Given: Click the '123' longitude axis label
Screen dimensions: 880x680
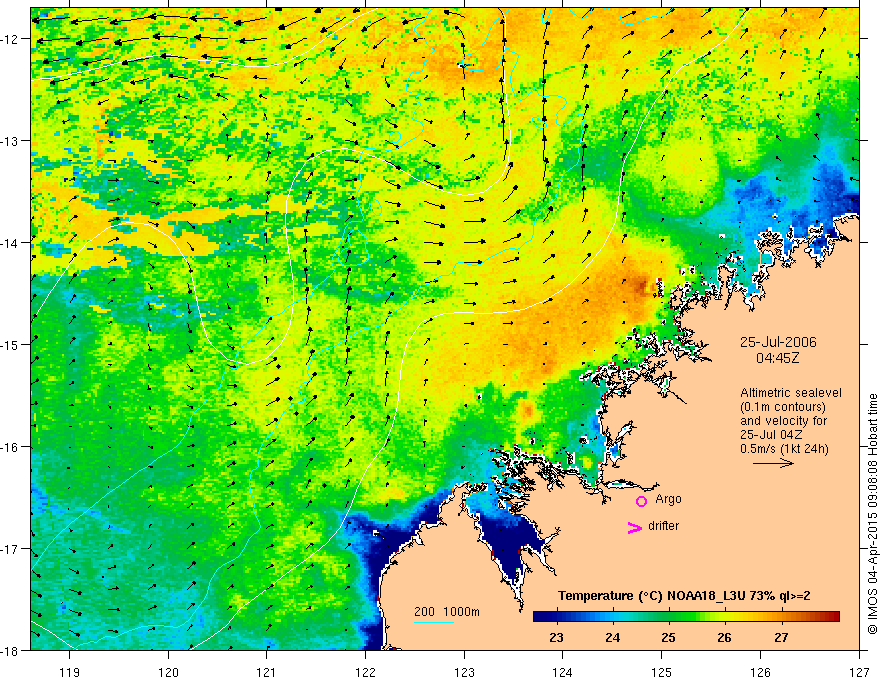Looking at the screenshot, I should [464, 672].
